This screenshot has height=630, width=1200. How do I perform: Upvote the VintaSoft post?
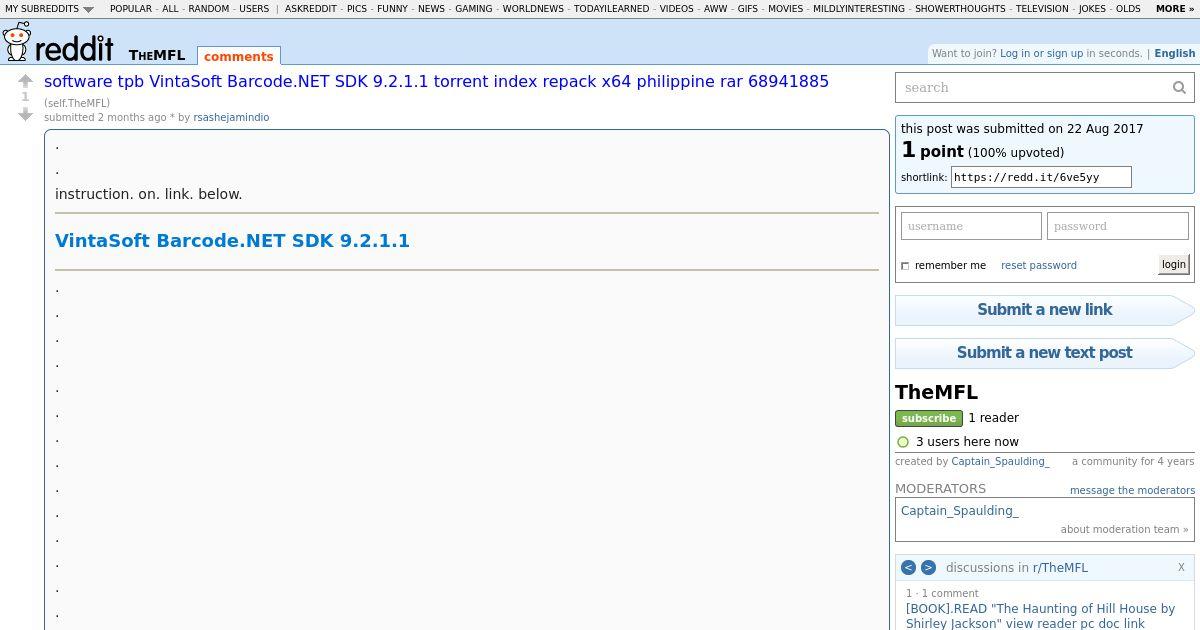click(26, 81)
